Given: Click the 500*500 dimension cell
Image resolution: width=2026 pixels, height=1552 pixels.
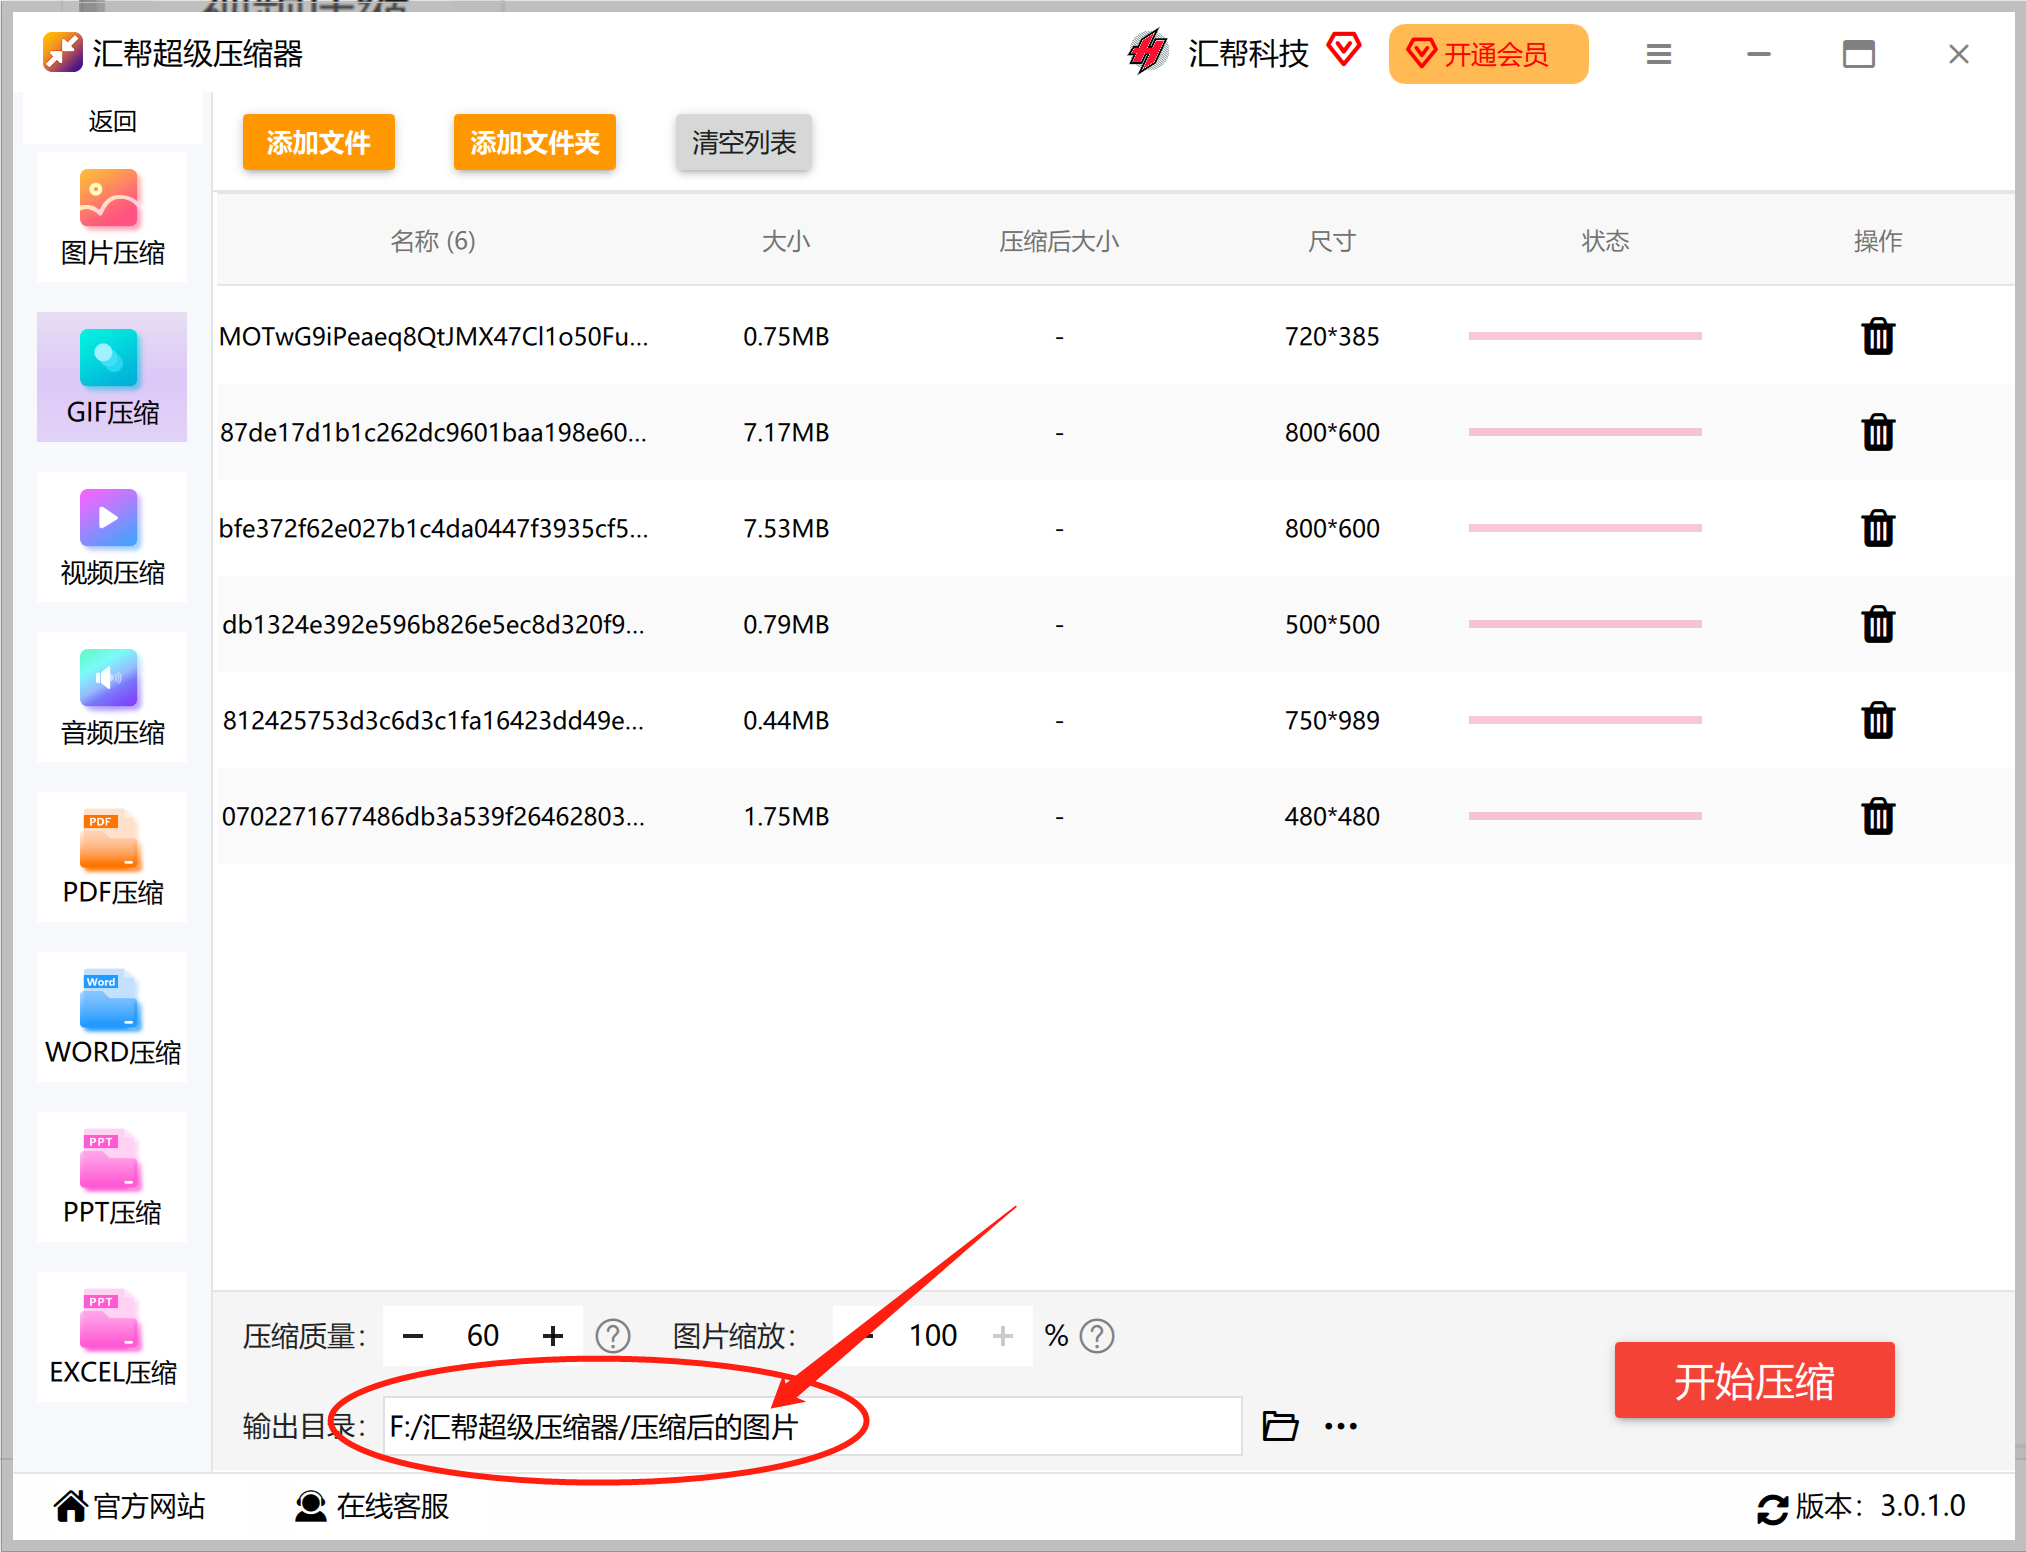Looking at the screenshot, I should [x=1332, y=625].
